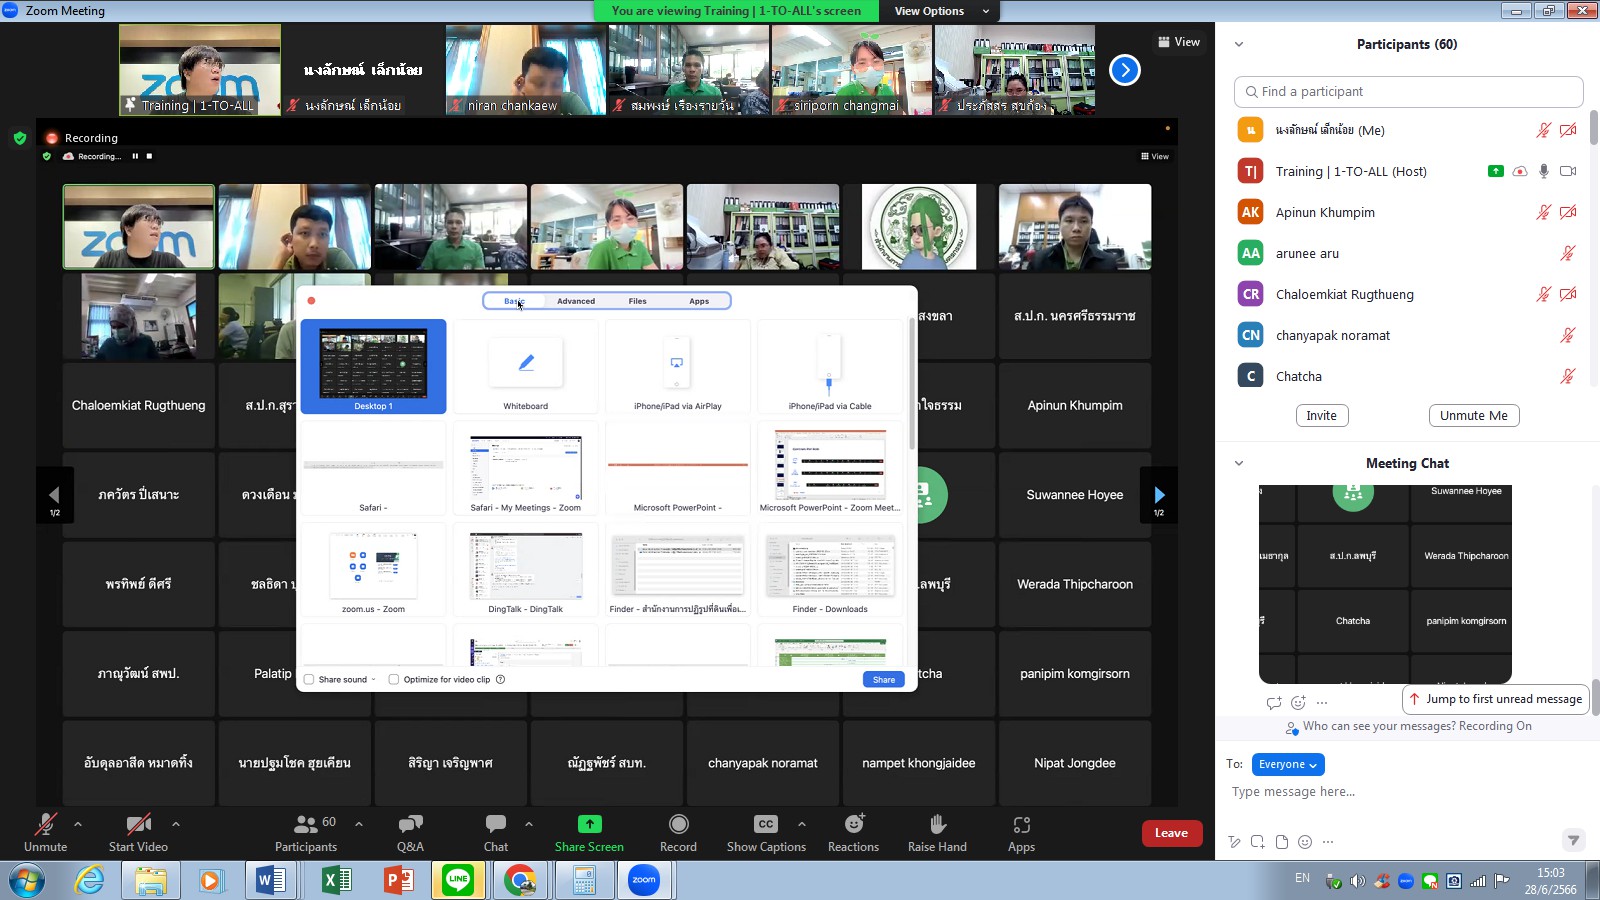Open emoji picker in chat compose toolbar
The width and height of the screenshot is (1600, 900).
[1305, 842]
